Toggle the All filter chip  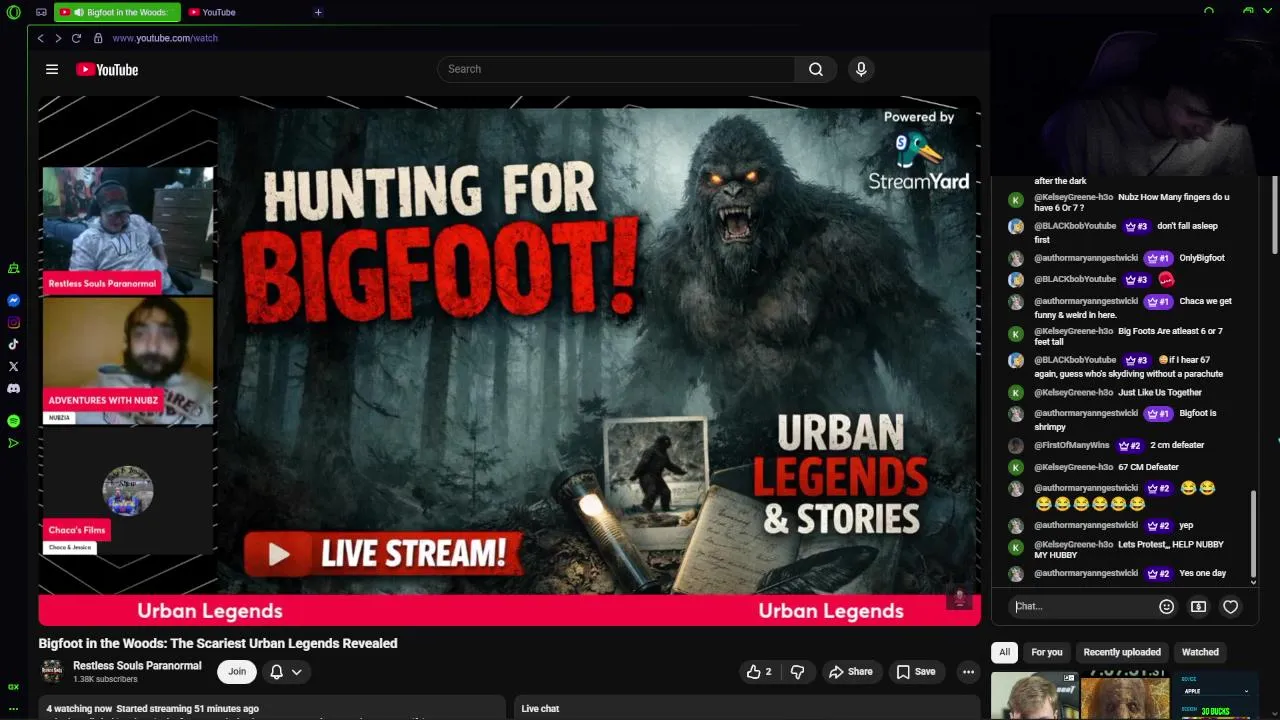click(1004, 652)
